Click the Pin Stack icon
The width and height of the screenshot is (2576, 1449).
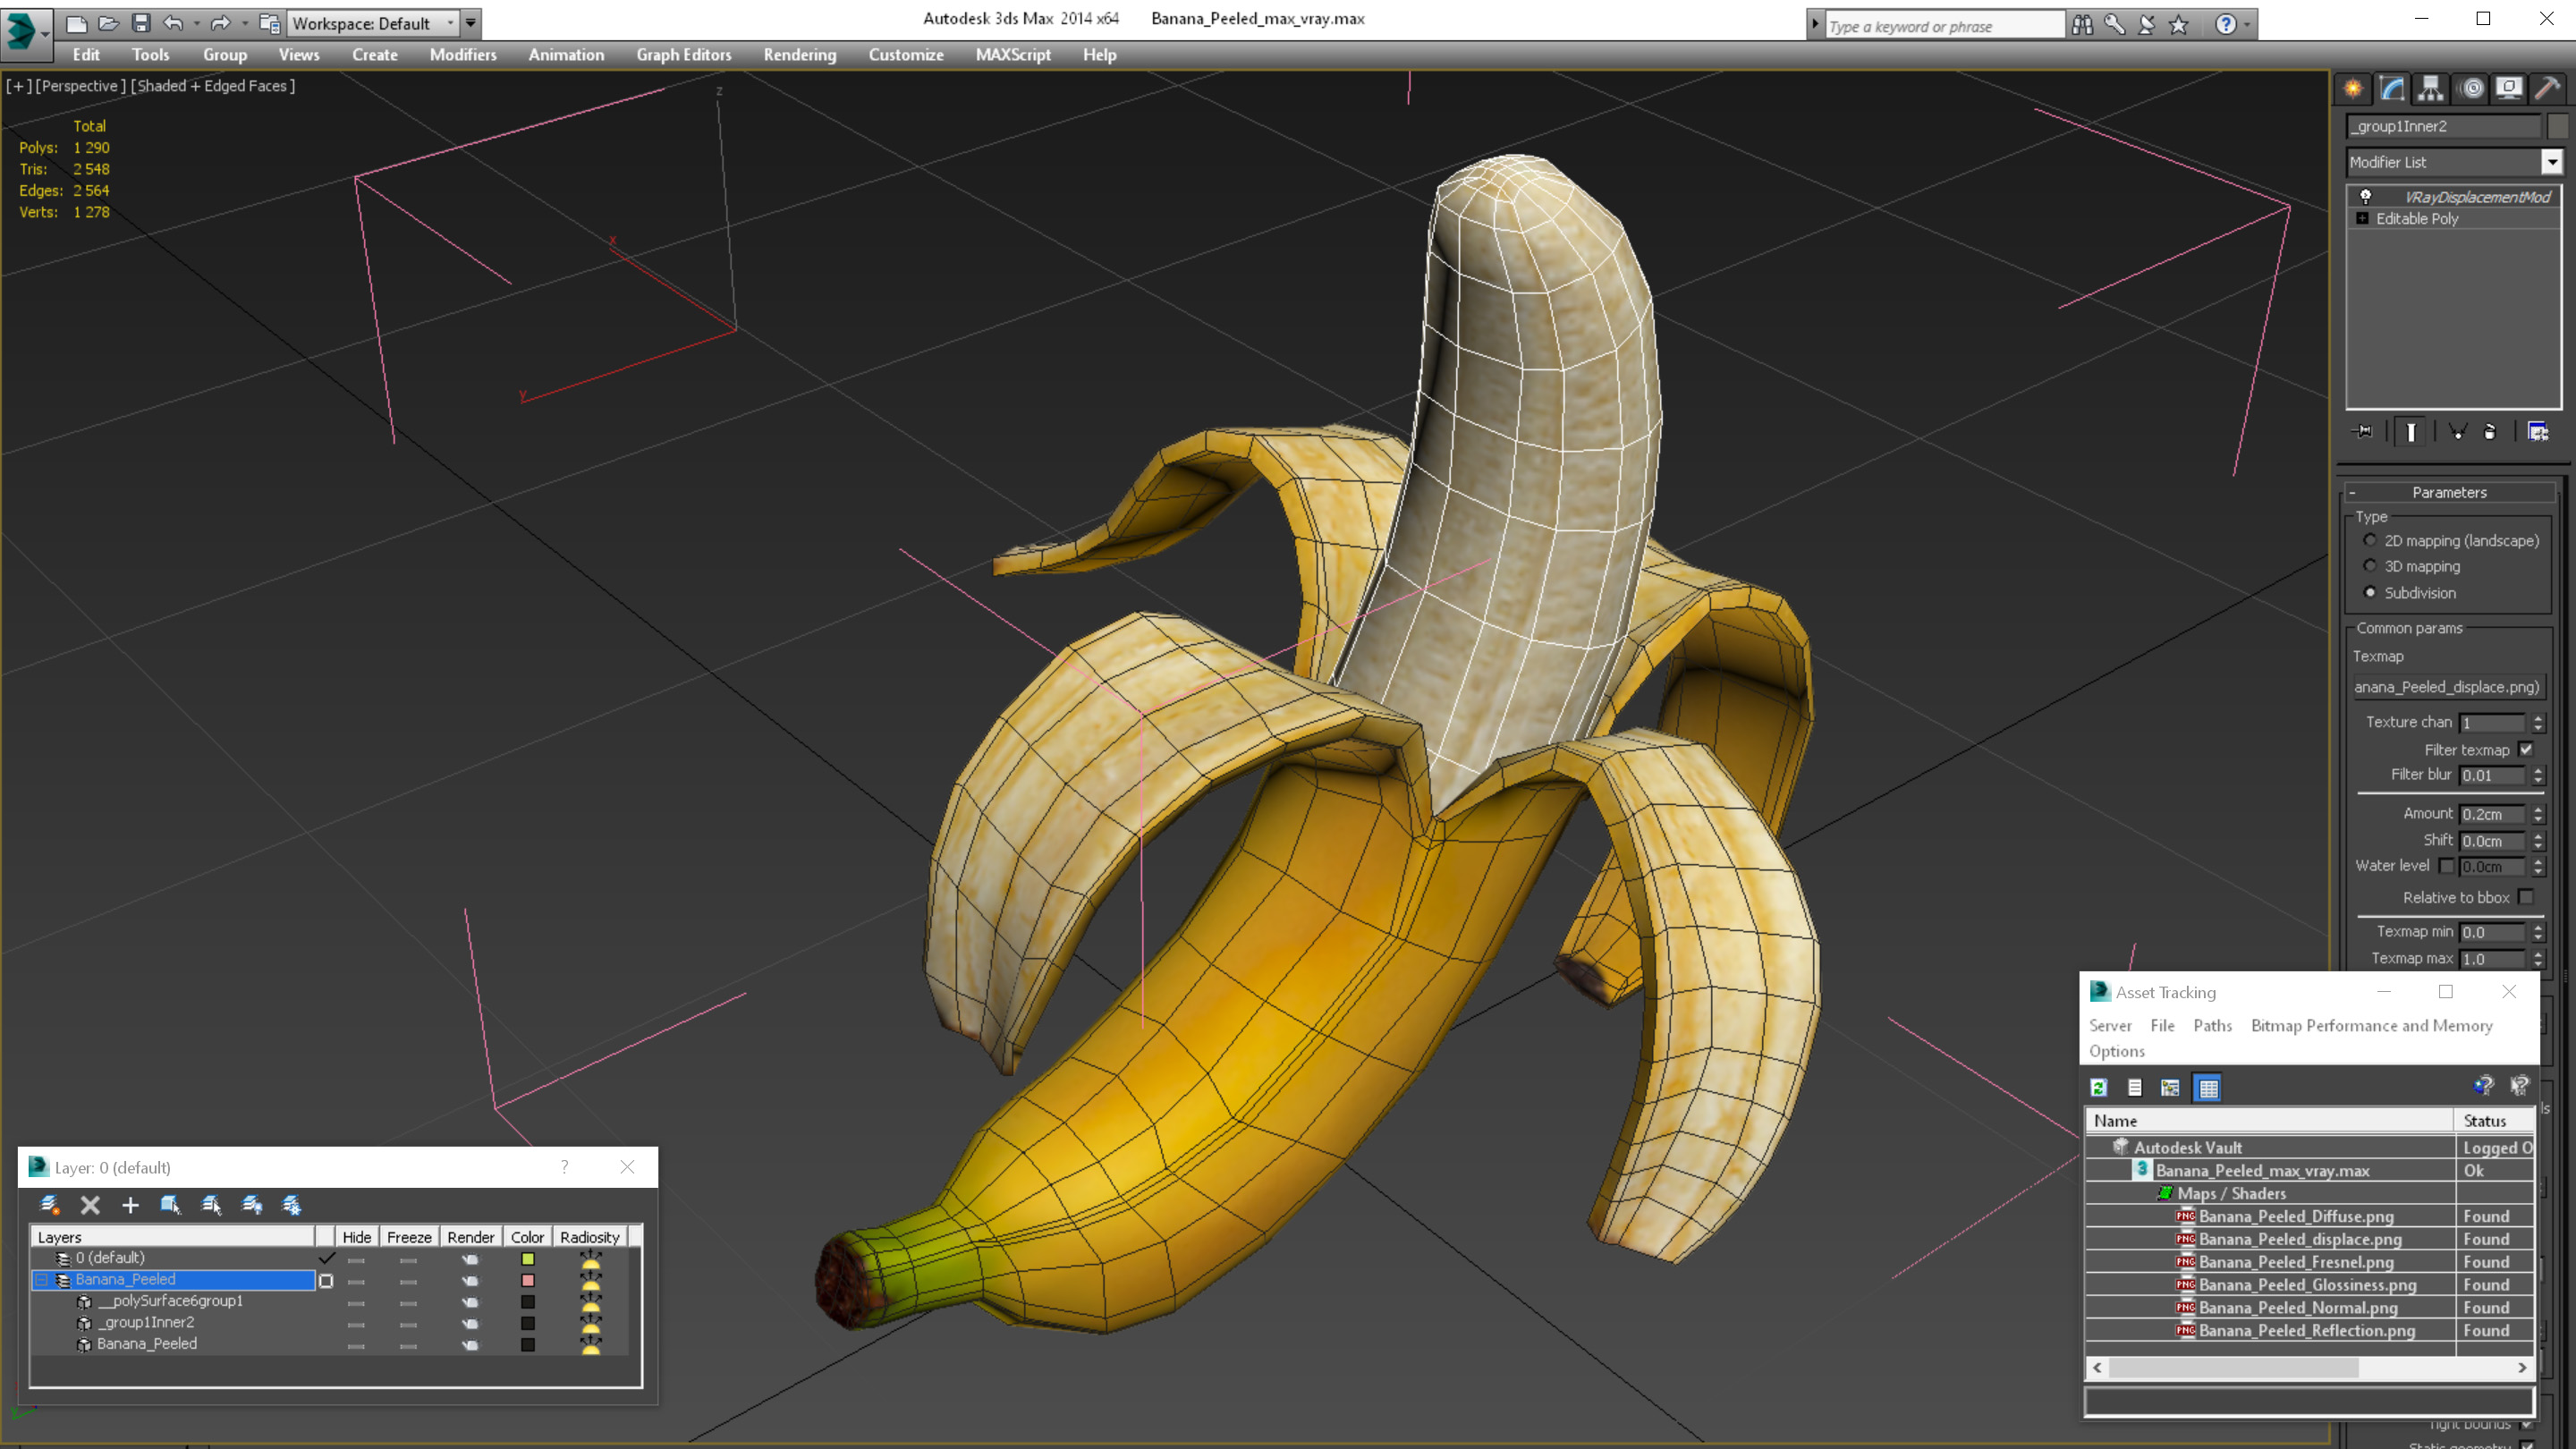[x=2363, y=432]
